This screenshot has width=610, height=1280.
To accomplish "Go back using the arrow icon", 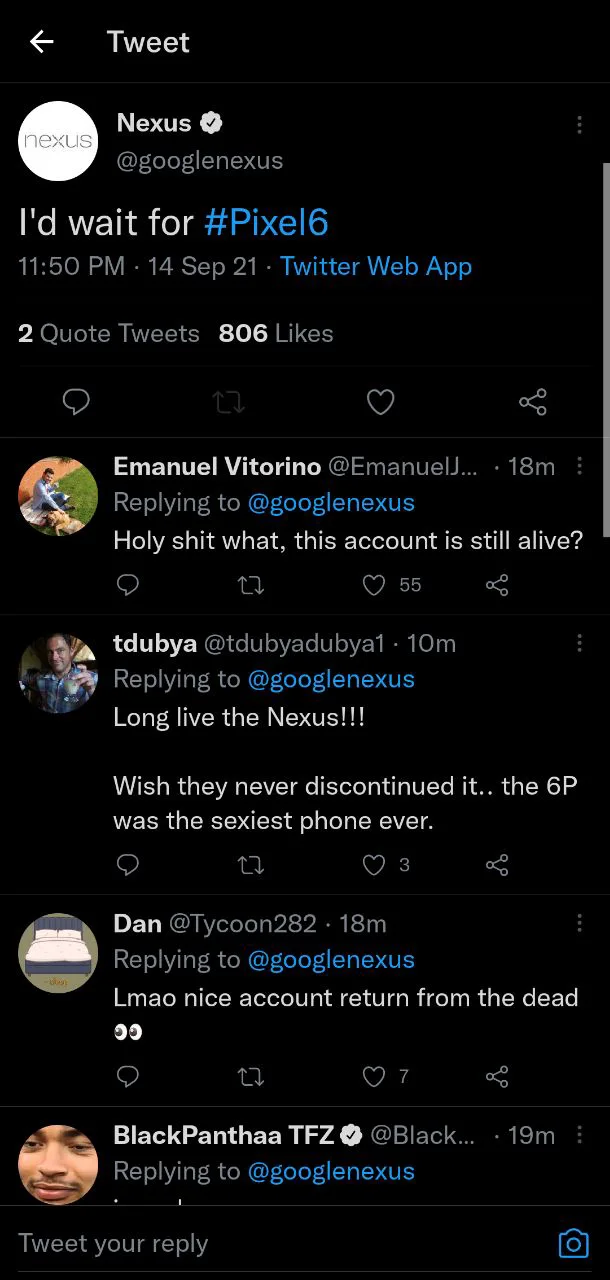I will 42,42.
